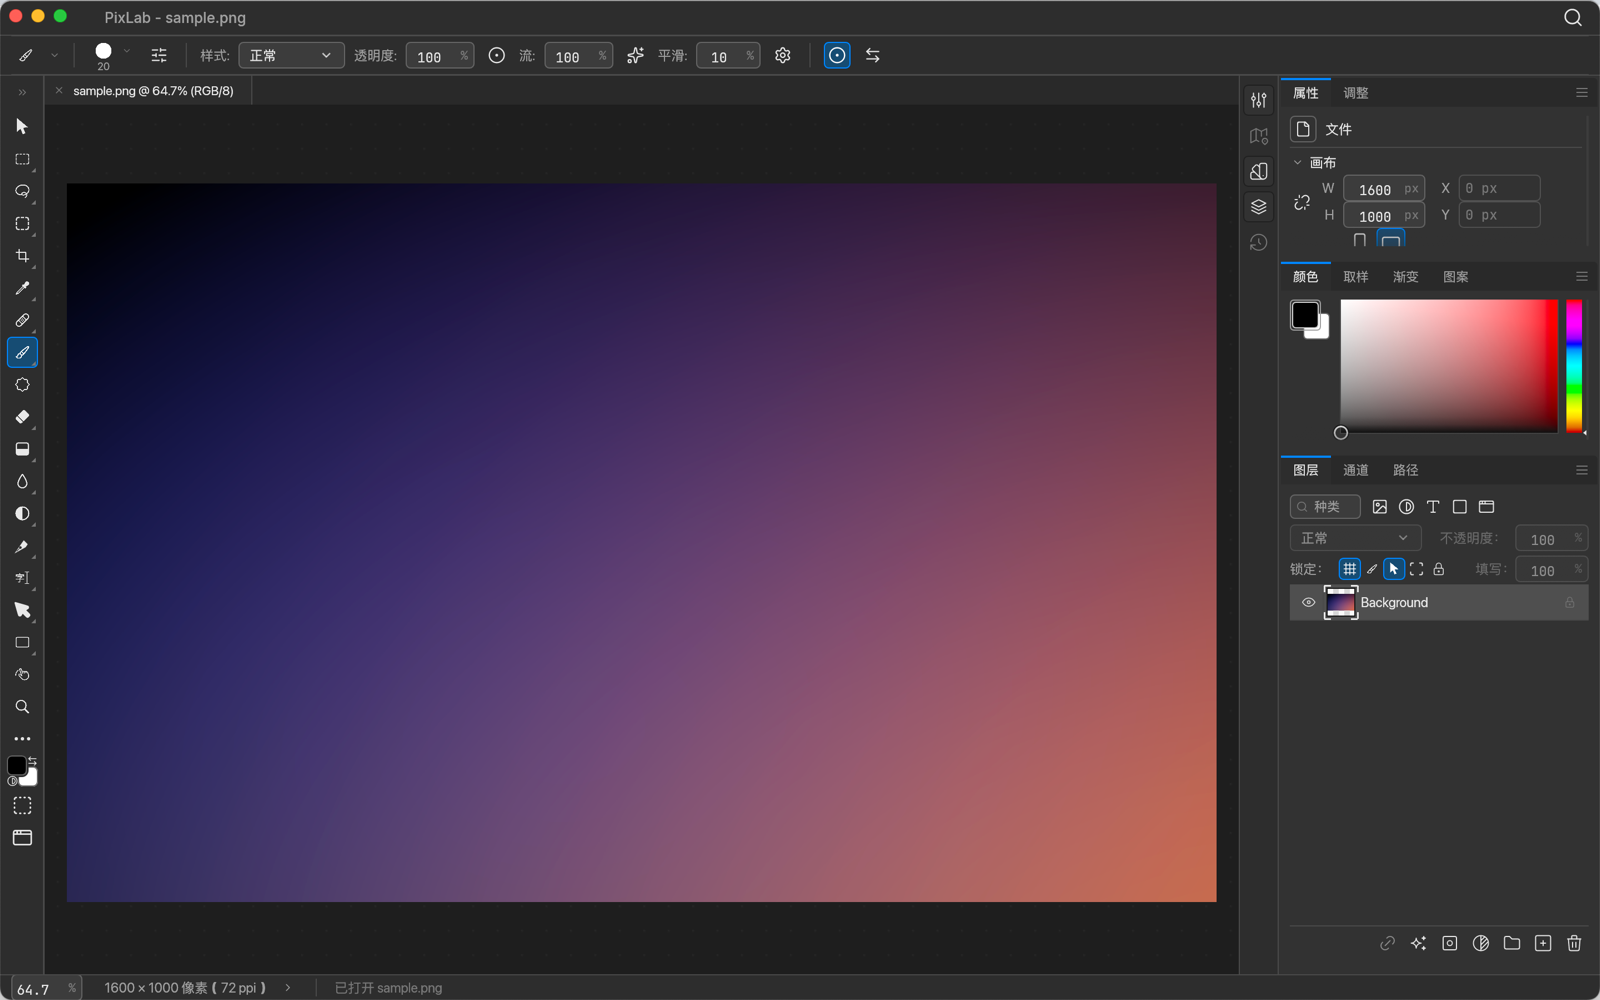Open the History panel dock icon
Image resolution: width=1600 pixels, height=1000 pixels.
pyautogui.click(x=1259, y=243)
